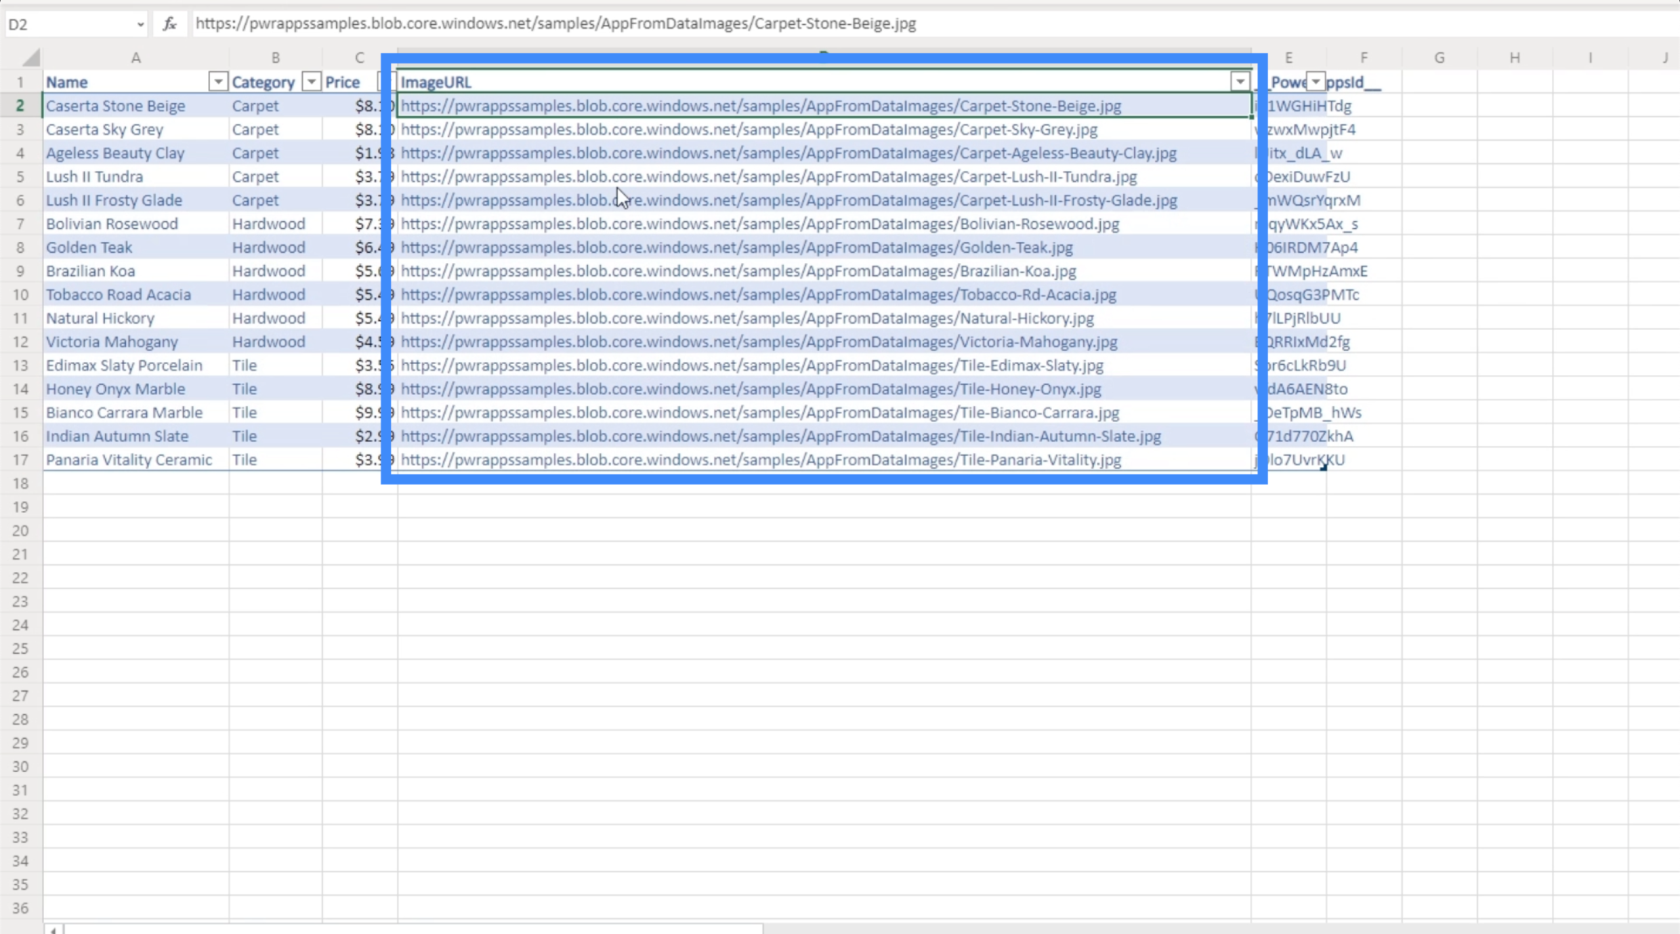Select cell Indian Autumn Slate
The height and width of the screenshot is (934, 1680).
(x=136, y=436)
